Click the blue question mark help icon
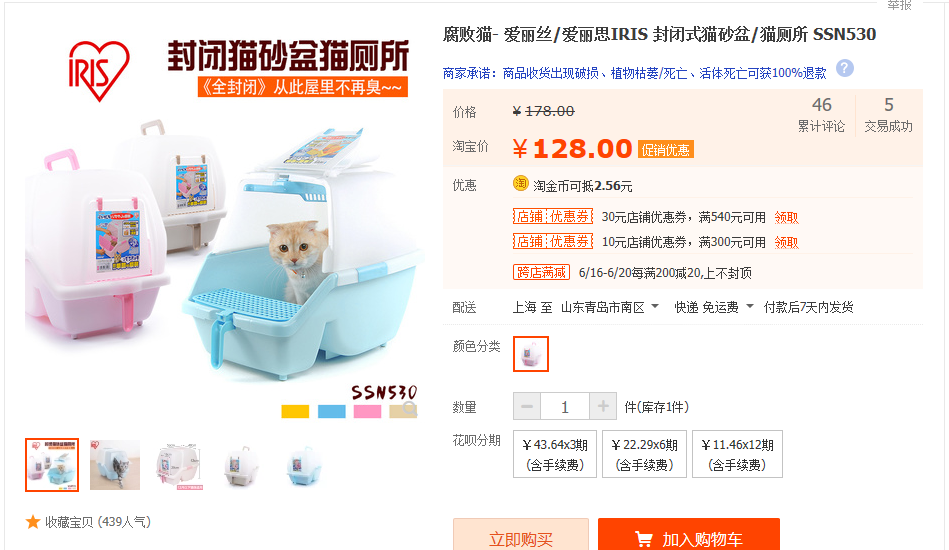This screenshot has height=550, width=949. (x=845, y=68)
